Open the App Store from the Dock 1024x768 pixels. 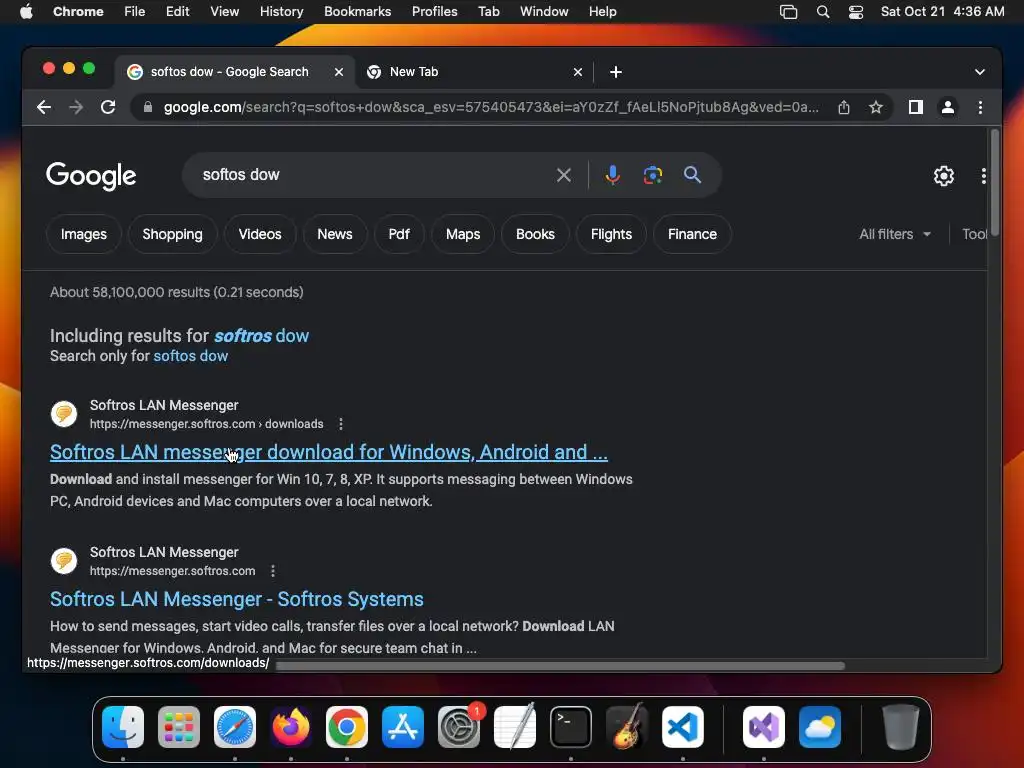coord(403,727)
